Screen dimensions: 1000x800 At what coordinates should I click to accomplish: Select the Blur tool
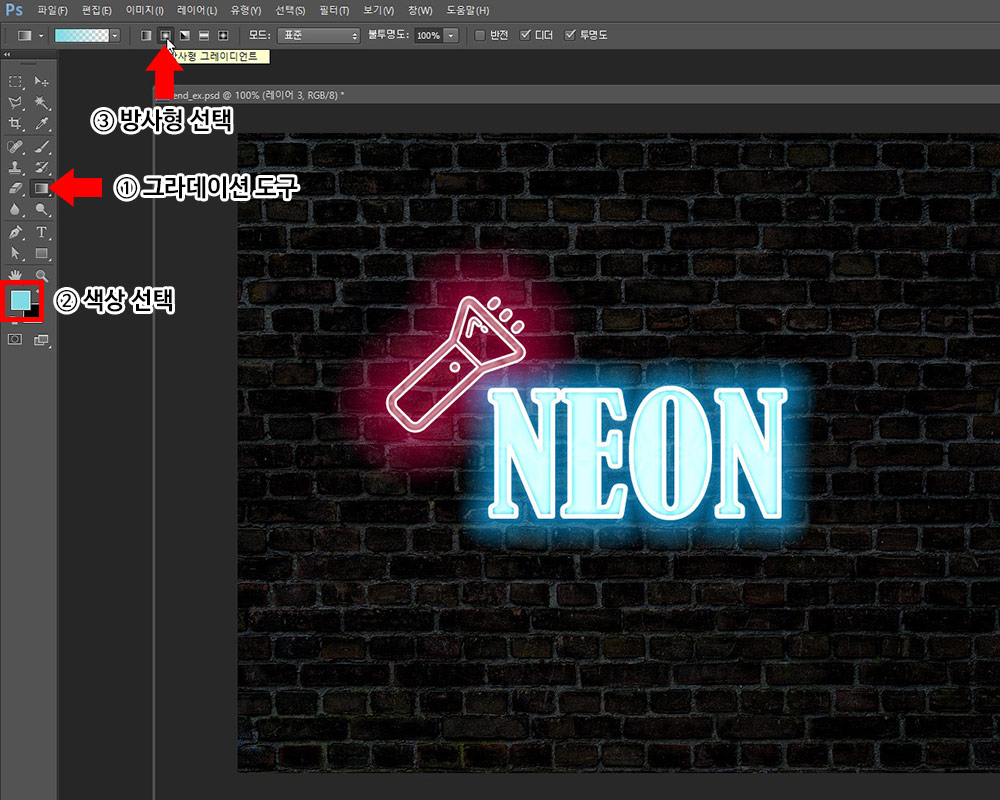15,209
